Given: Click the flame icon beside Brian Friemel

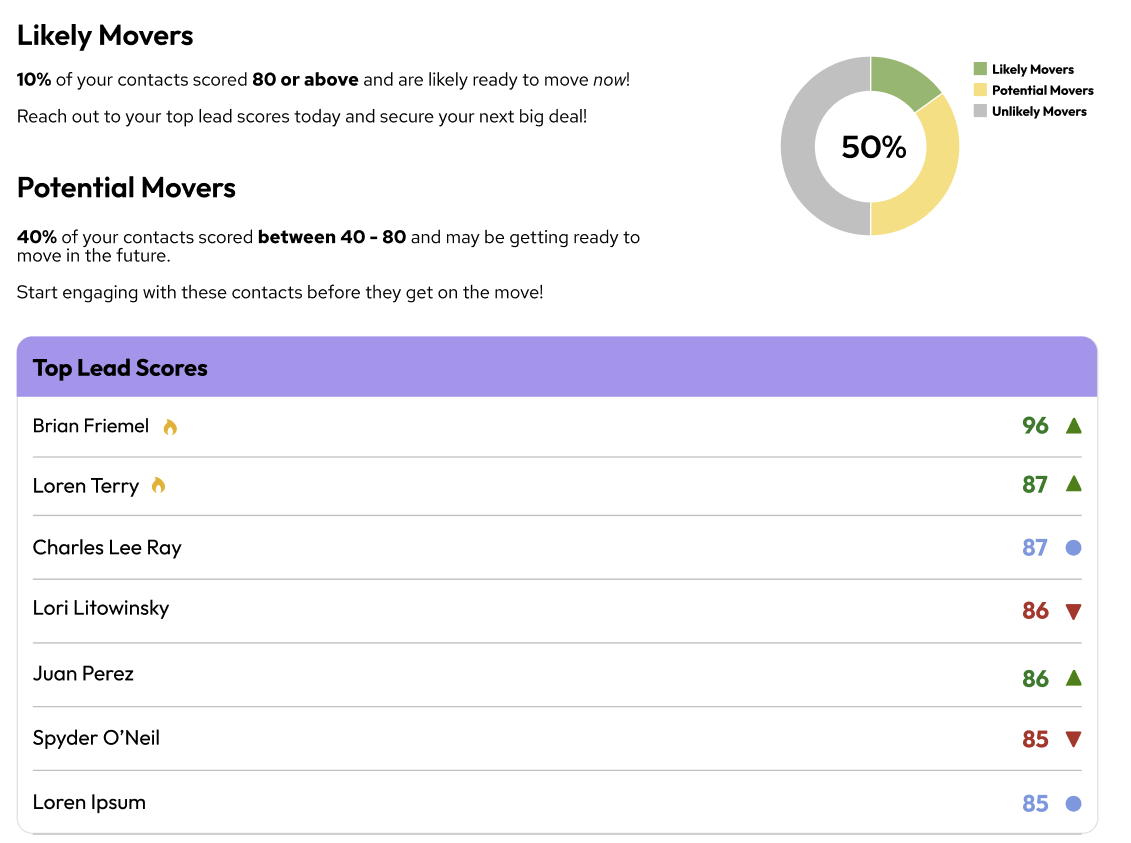Looking at the screenshot, I should click(x=170, y=427).
